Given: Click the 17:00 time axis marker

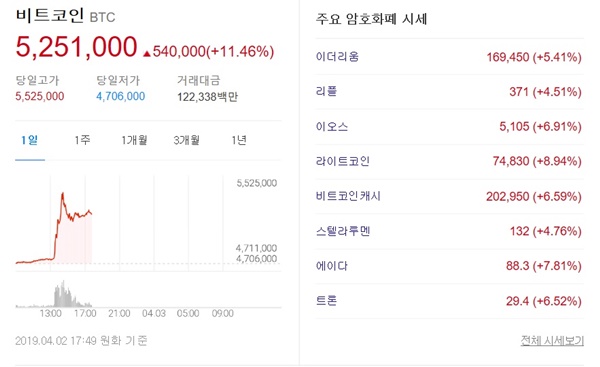Looking at the screenshot, I should [x=85, y=313].
